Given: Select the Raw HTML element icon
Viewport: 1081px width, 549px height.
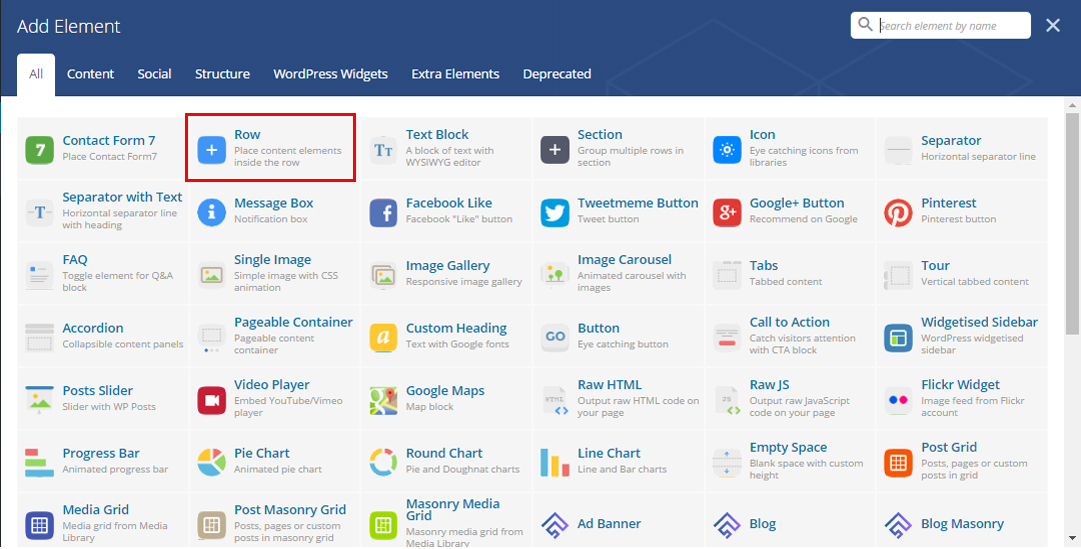Looking at the screenshot, I should [555, 401].
